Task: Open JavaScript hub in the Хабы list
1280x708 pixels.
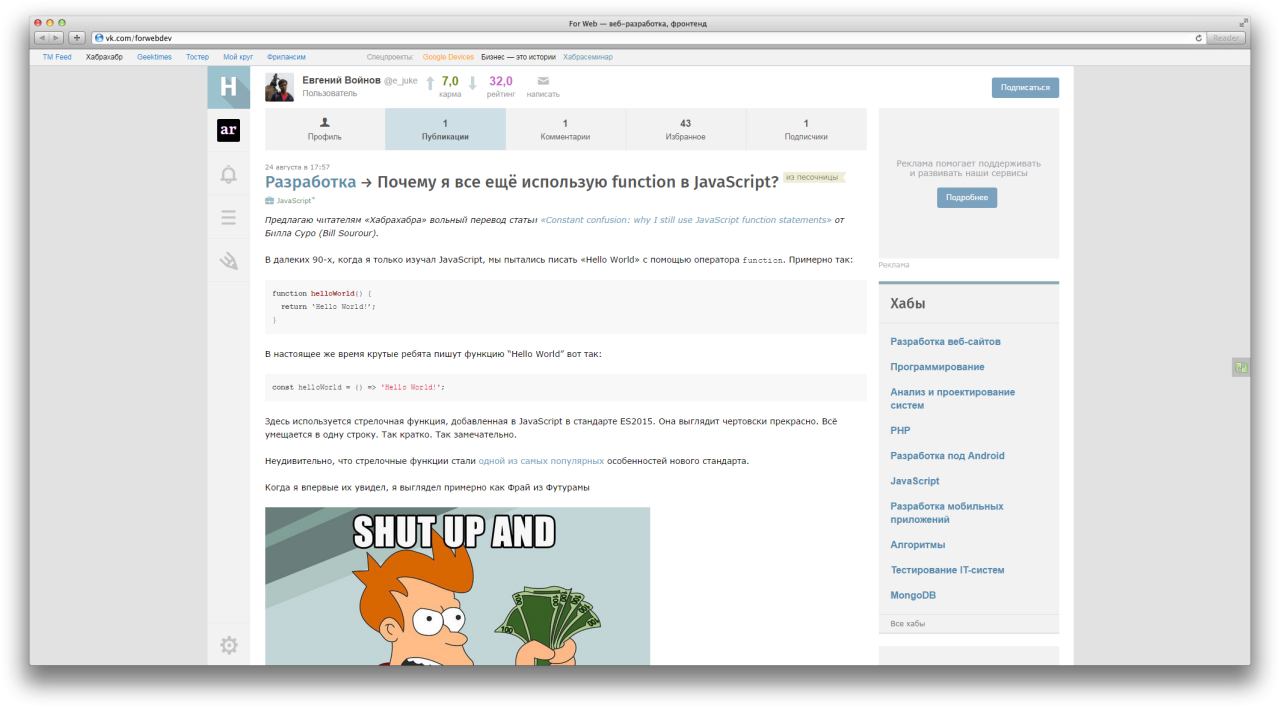Action: pos(915,481)
